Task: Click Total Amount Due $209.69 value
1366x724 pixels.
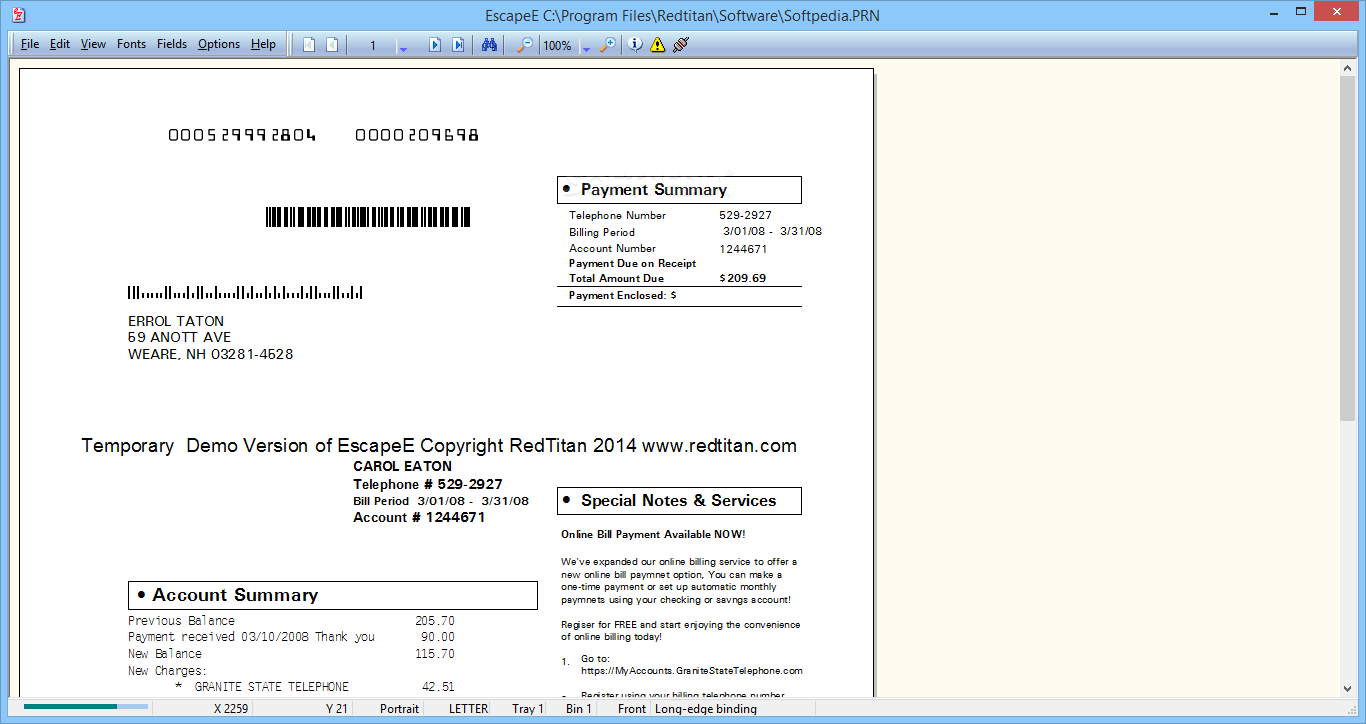Action: (743, 278)
